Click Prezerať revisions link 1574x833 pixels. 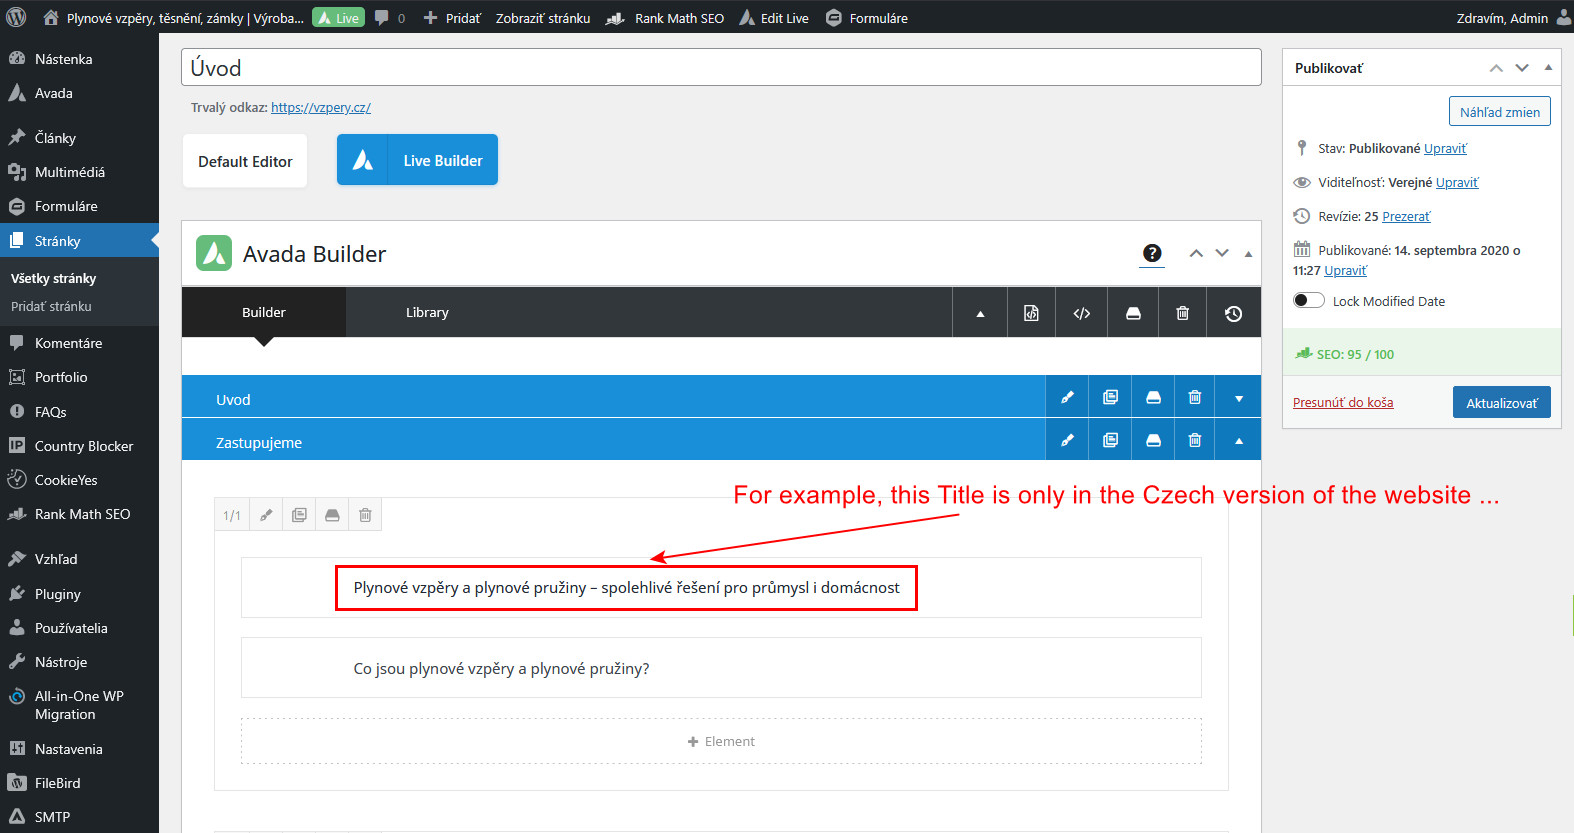(1406, 216)
